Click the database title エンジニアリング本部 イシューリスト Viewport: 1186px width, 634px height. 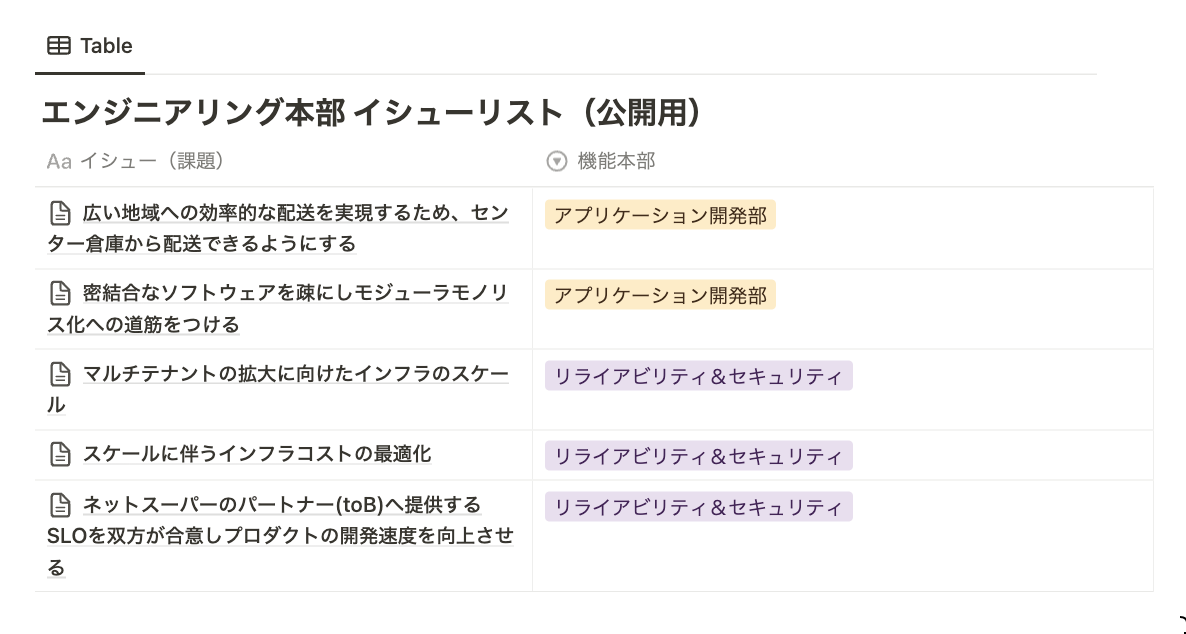tap(370, 113)
